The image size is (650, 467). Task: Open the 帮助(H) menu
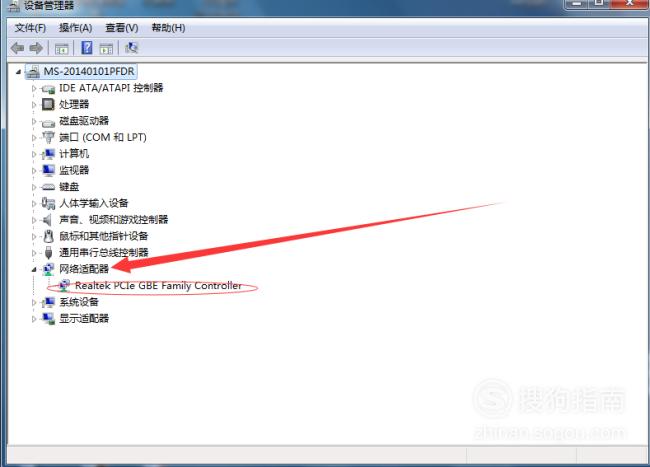pyautogui.click(x=168, y=28)
